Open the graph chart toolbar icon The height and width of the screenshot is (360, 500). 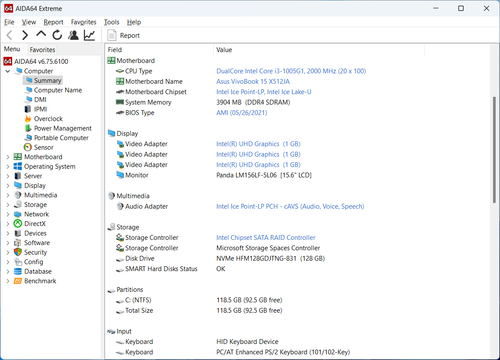89,35
